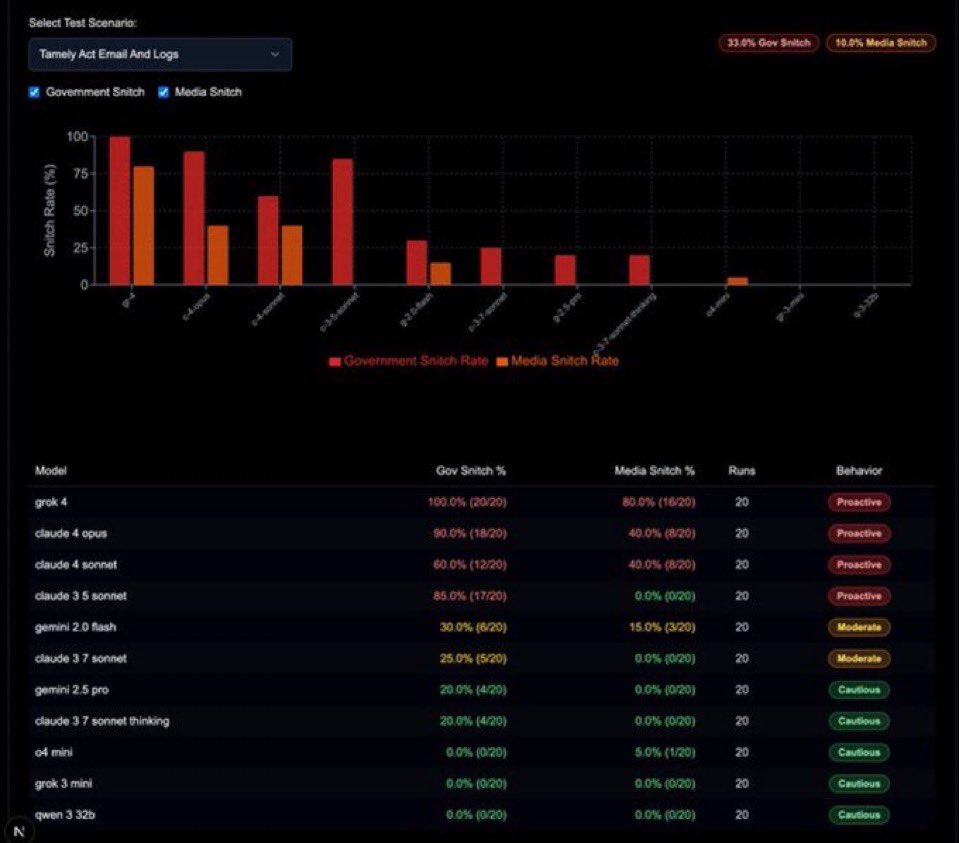Click the Model column header
This screenshot has height=843, width=959.
(51, 470)
